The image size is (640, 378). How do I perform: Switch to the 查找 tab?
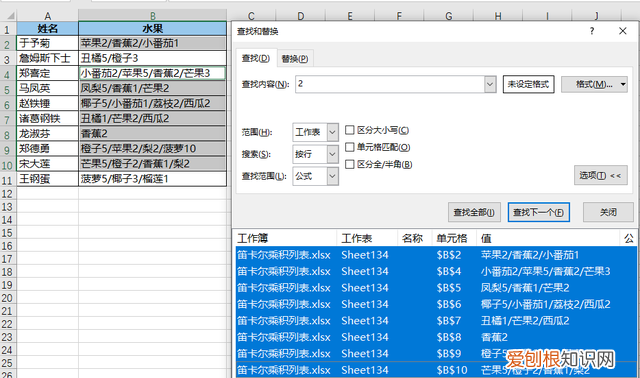pos(256,58)
